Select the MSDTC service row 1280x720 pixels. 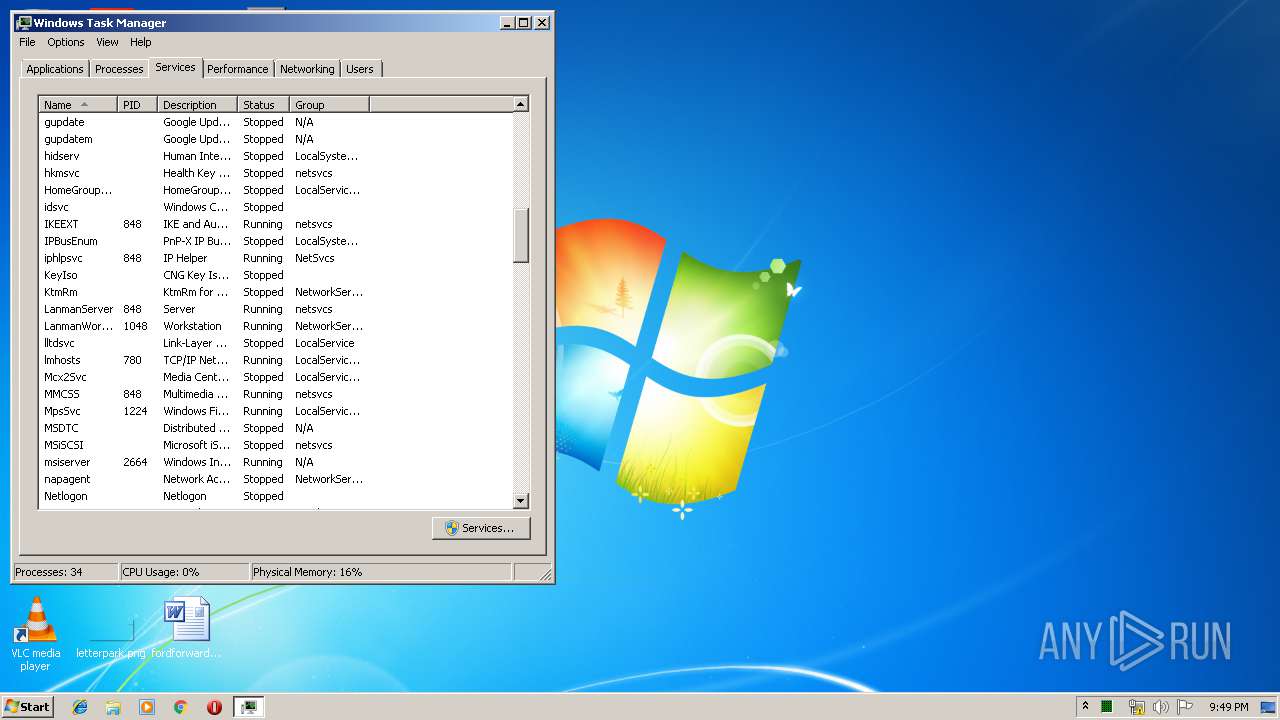tap(275, 428)
